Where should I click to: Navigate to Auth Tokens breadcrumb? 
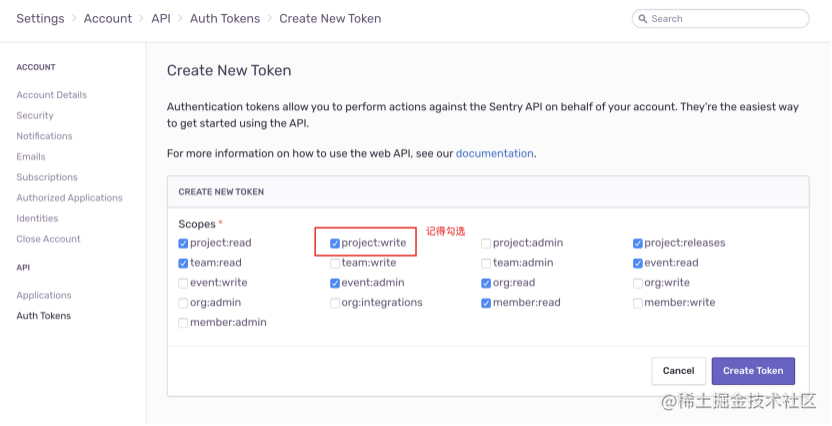225,18
